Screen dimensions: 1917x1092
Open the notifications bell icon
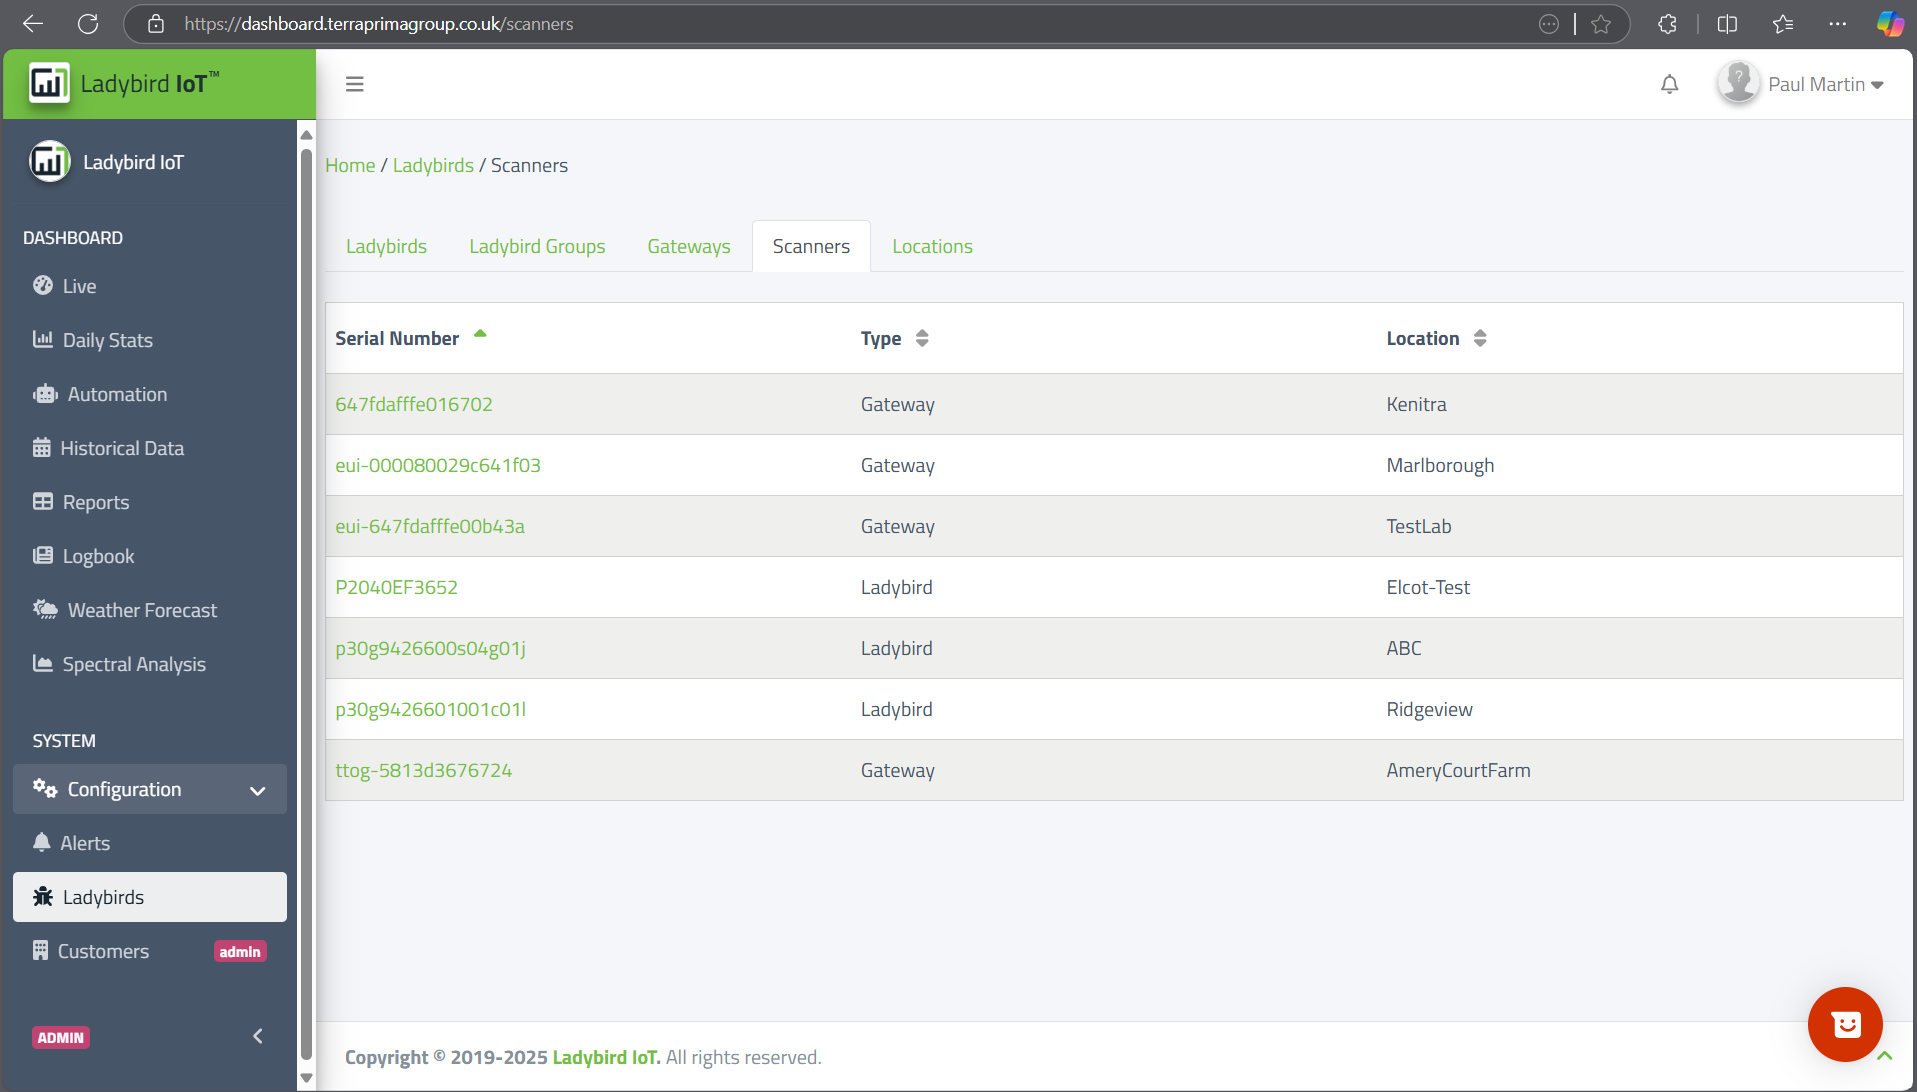coord(1669,84)
